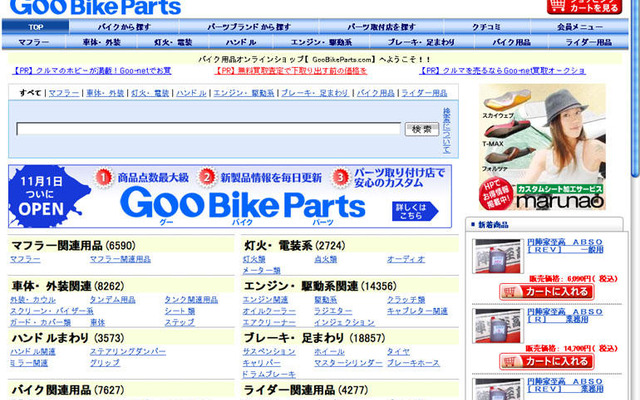
Task: Choose マフラー search filter link
Action: point(64,93)
